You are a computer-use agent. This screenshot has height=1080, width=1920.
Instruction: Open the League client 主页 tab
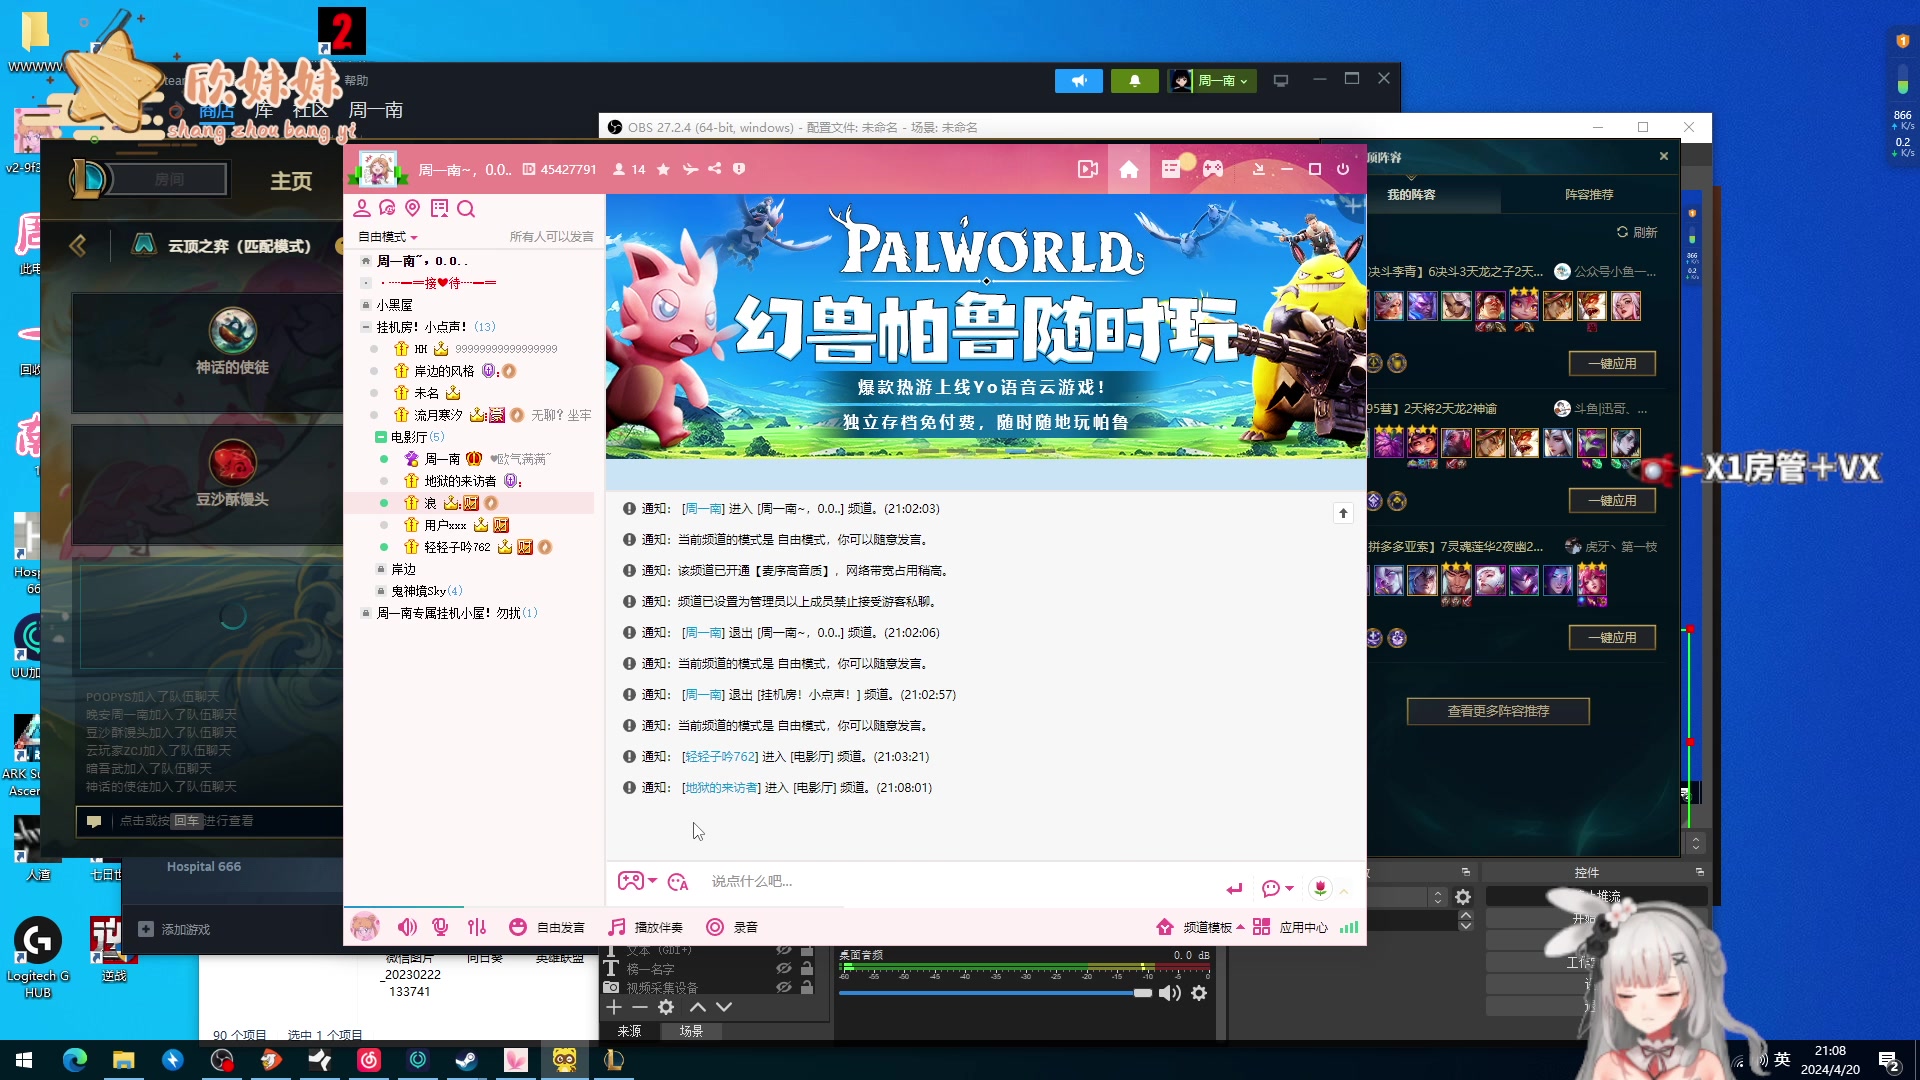click(x=291, y=181)
